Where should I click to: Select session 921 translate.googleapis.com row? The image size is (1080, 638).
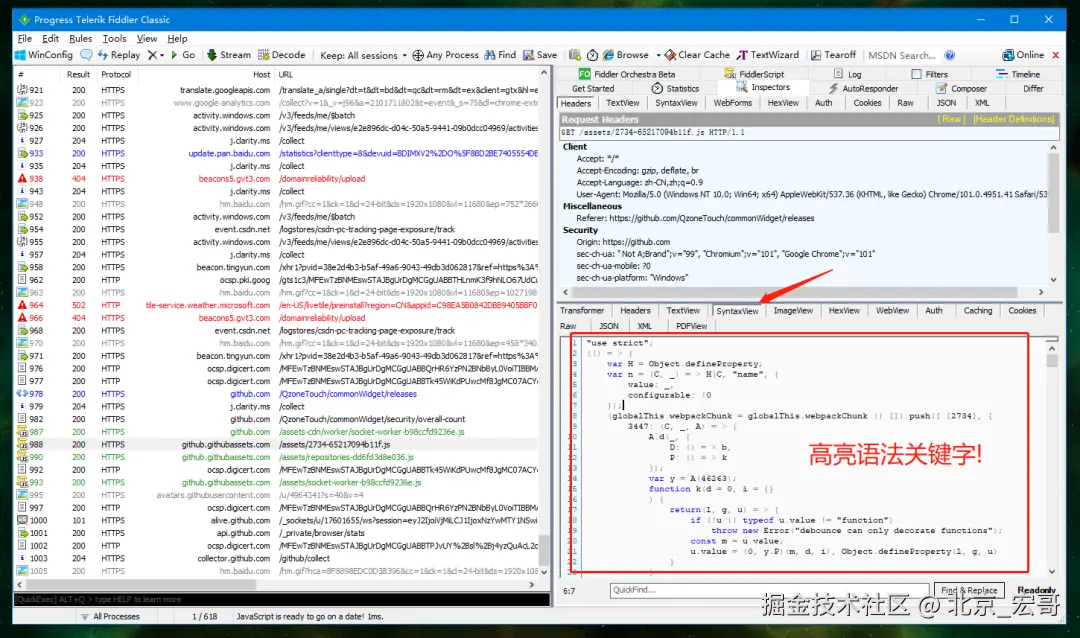(276, 90)
